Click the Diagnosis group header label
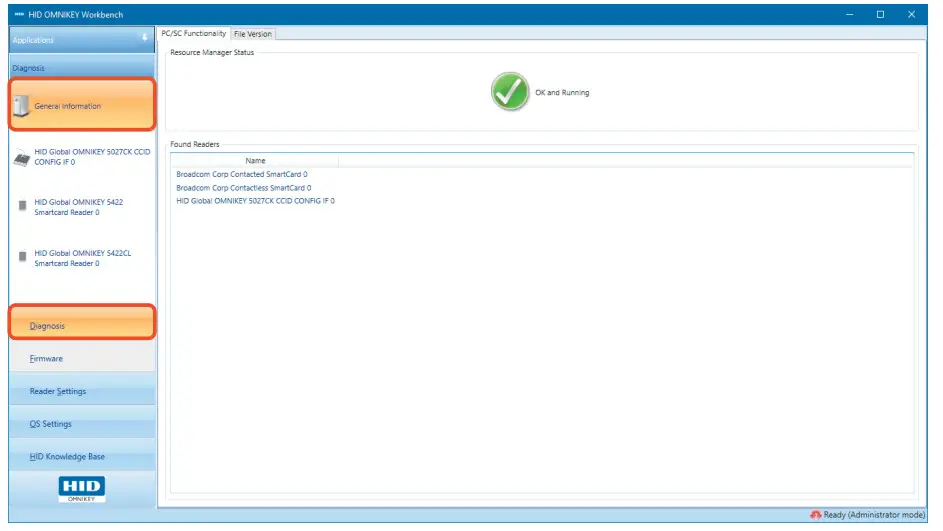 coord(28,68)
